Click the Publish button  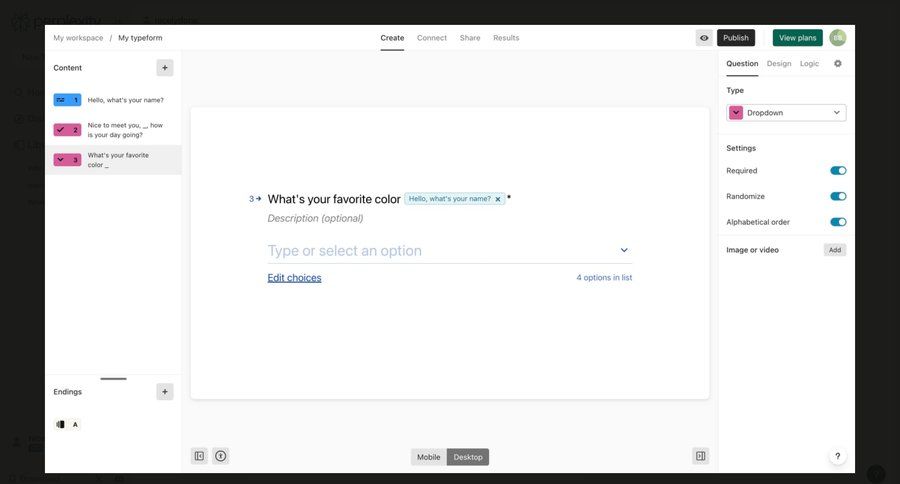(736, 38)
